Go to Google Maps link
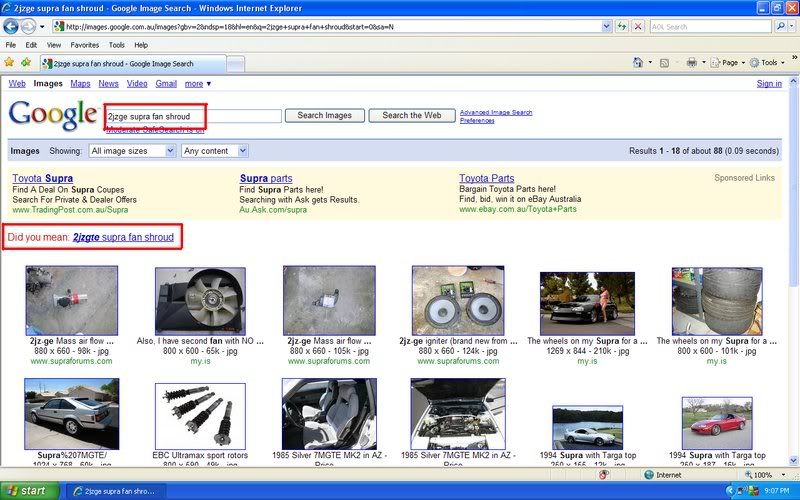This screenshot has width=800, height=500. tap(80, 84)
